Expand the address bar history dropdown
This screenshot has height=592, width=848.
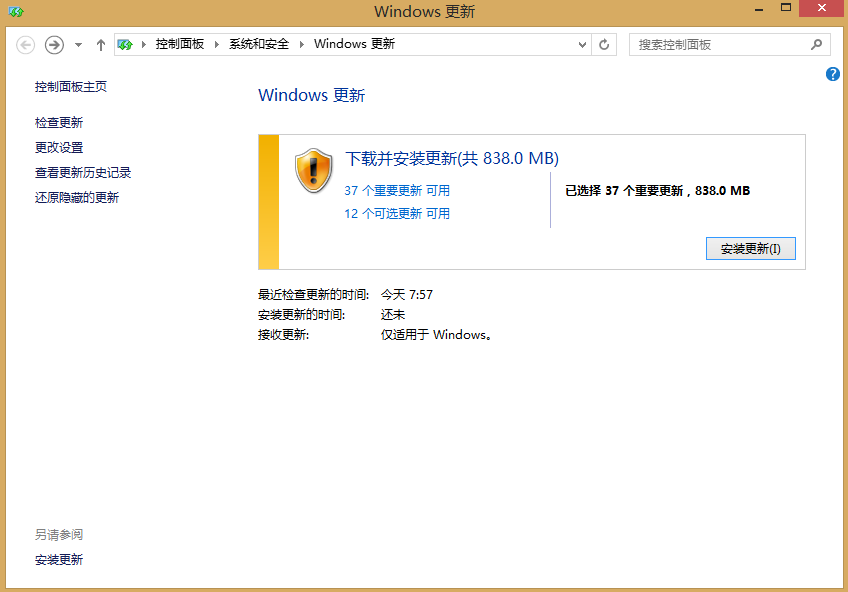[x=584, y=45]
